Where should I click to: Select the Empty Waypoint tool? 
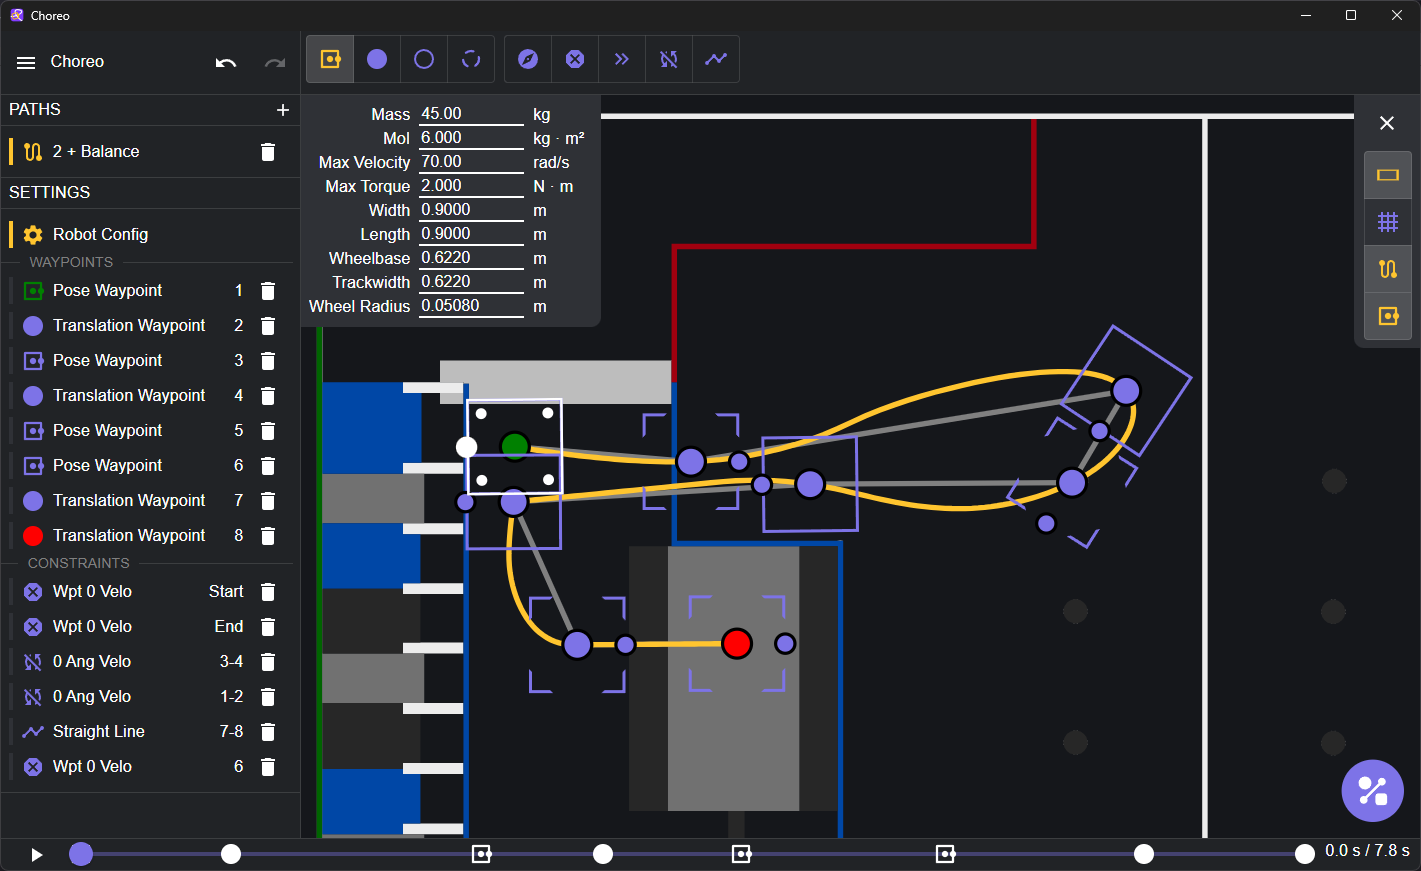[x=423, y=59]
